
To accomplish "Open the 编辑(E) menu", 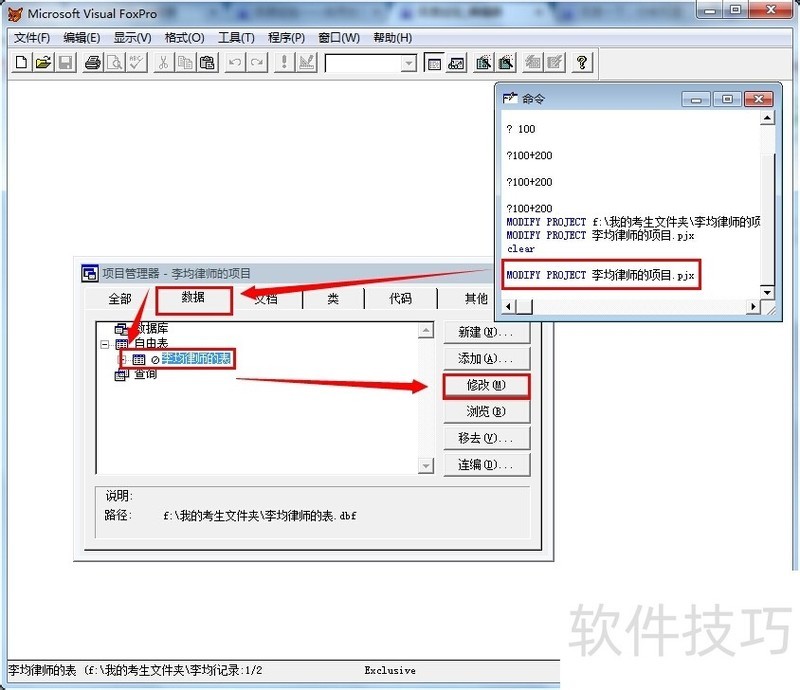I will pos(82,38).
